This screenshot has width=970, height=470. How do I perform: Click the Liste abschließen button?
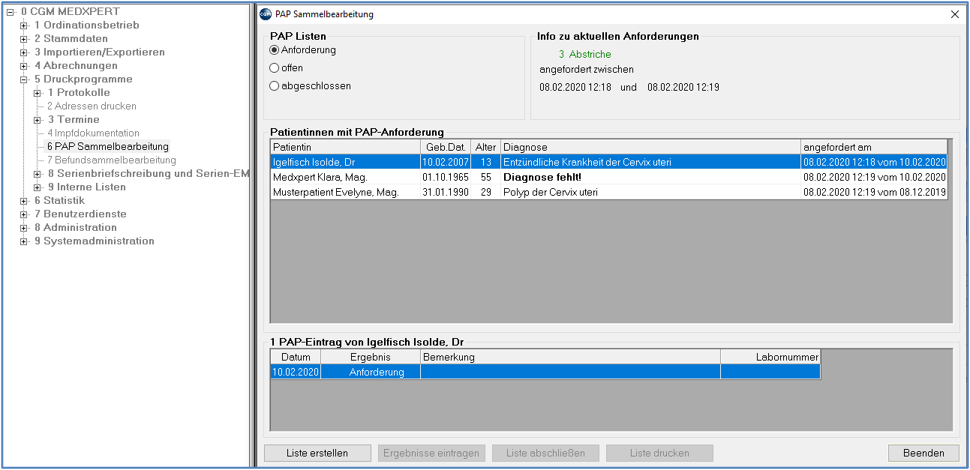[545, 453]
